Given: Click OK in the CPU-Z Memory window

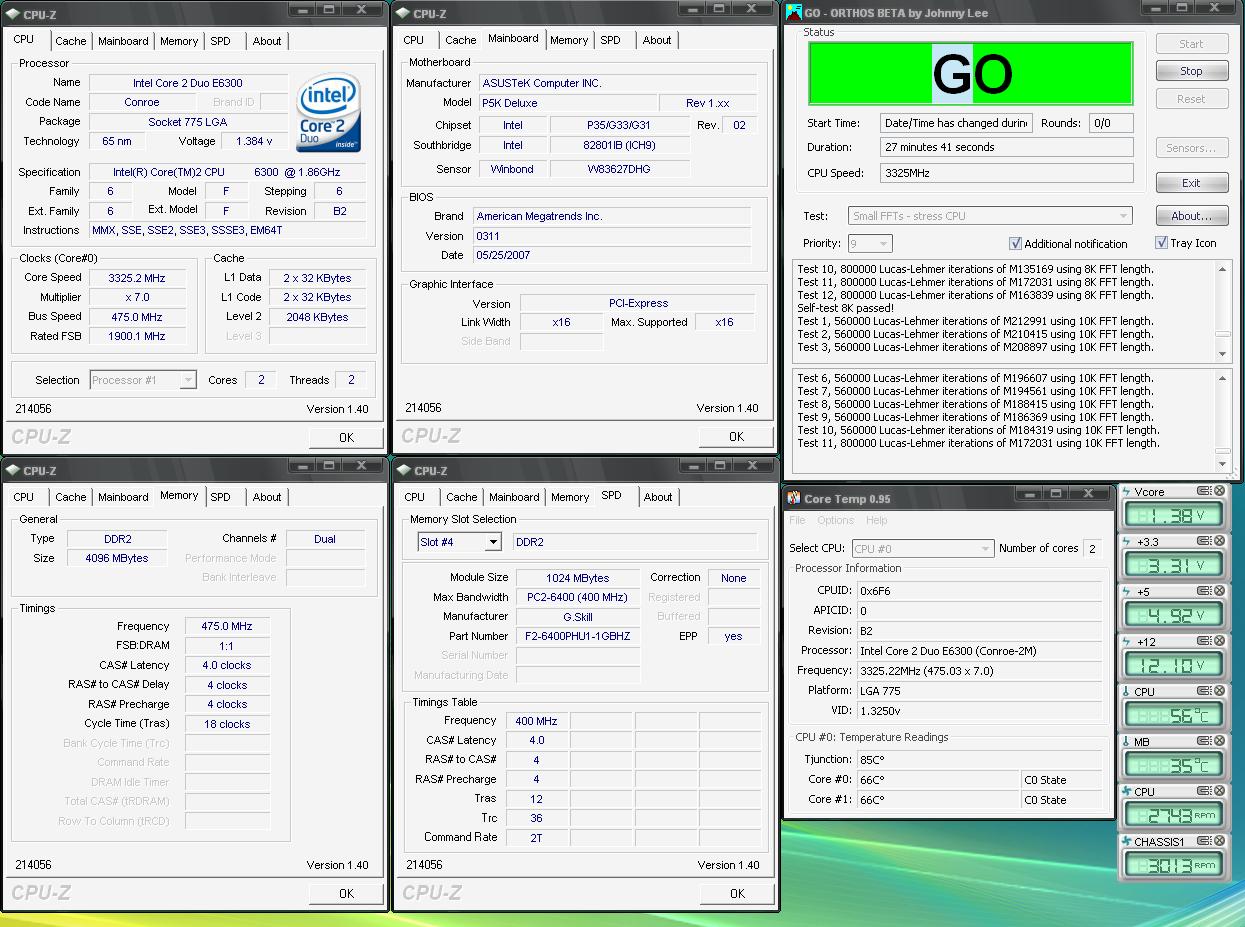Looking at the screenshot, I should (x=346, y=893).
